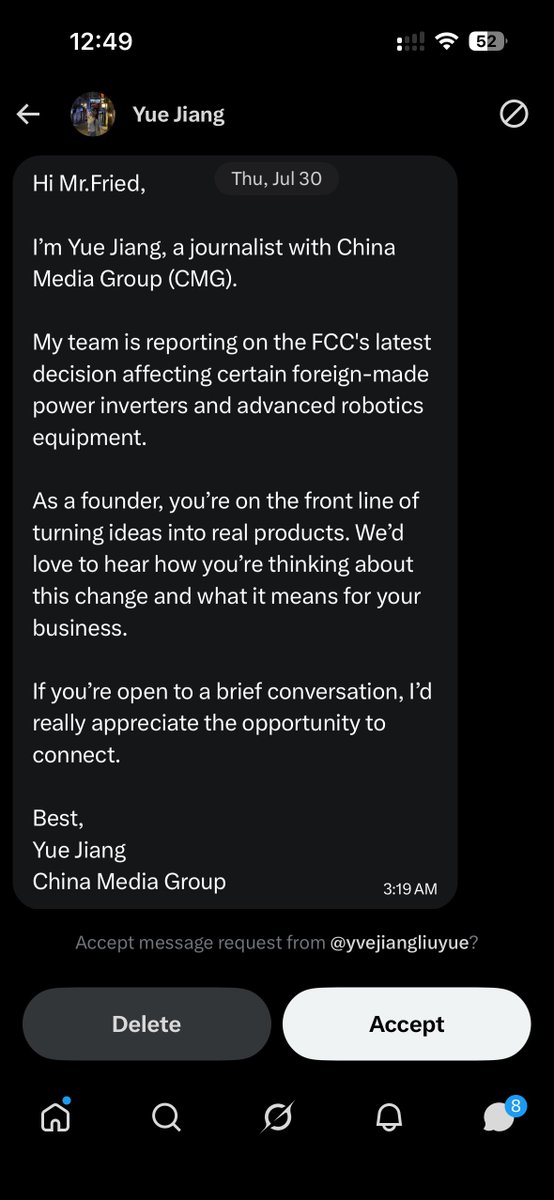Delete the message request
Image resolution: width=554 pixels, height=1200 pixels.
(x=147, y=1024)
